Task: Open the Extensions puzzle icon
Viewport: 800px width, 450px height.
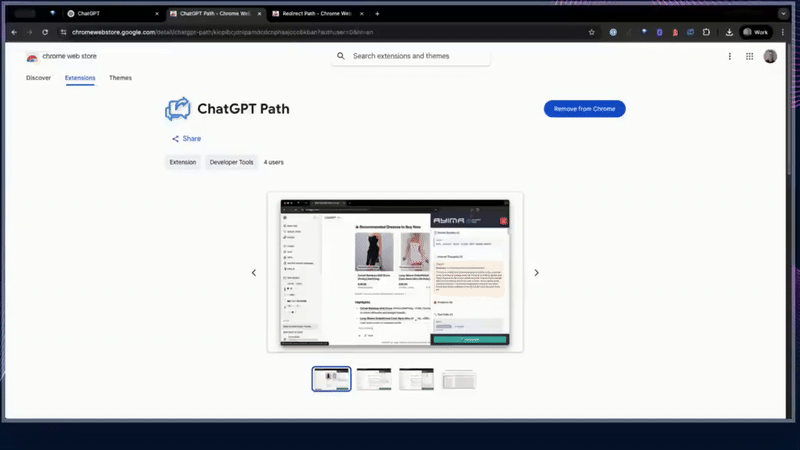Action: (706, 32)
